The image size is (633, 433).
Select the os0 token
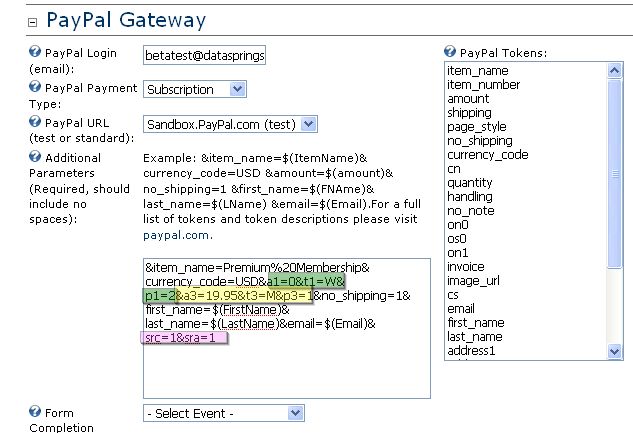457,239
